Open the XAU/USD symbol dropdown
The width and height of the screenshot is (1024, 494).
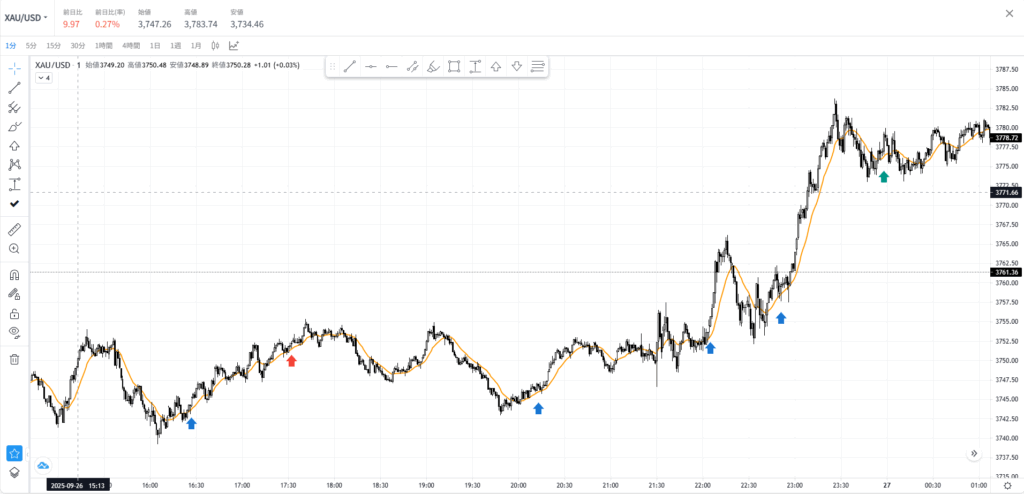(x=26, y=17)
